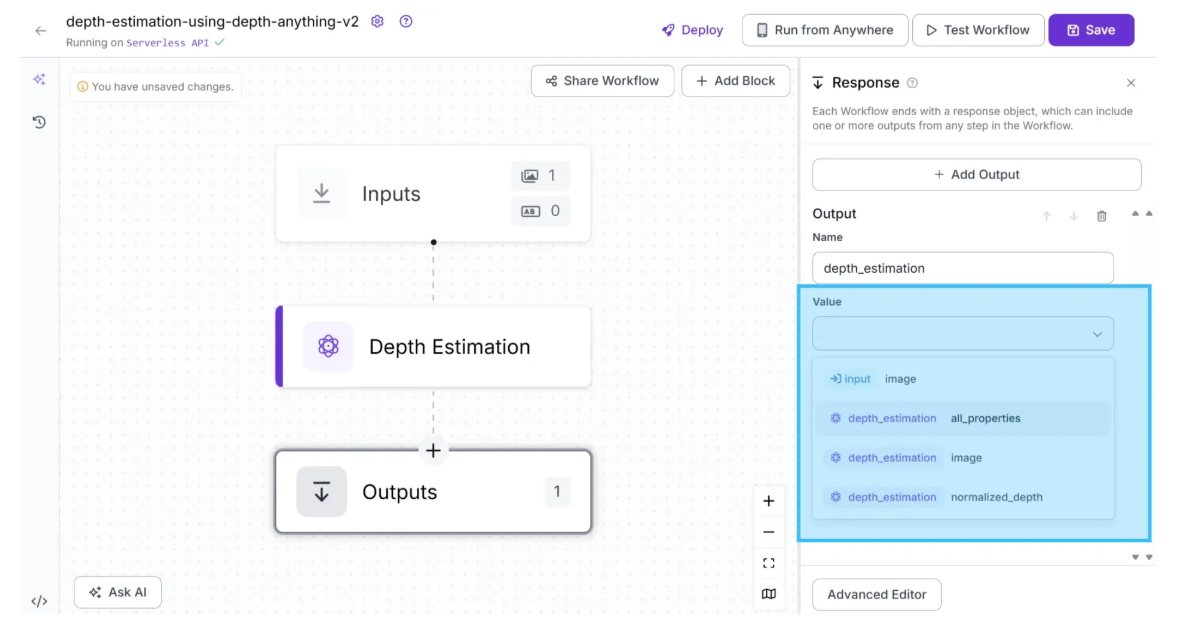Click the back arrow icon
The height and width of the screenshot is (630, 1182).
click(41, 31)
